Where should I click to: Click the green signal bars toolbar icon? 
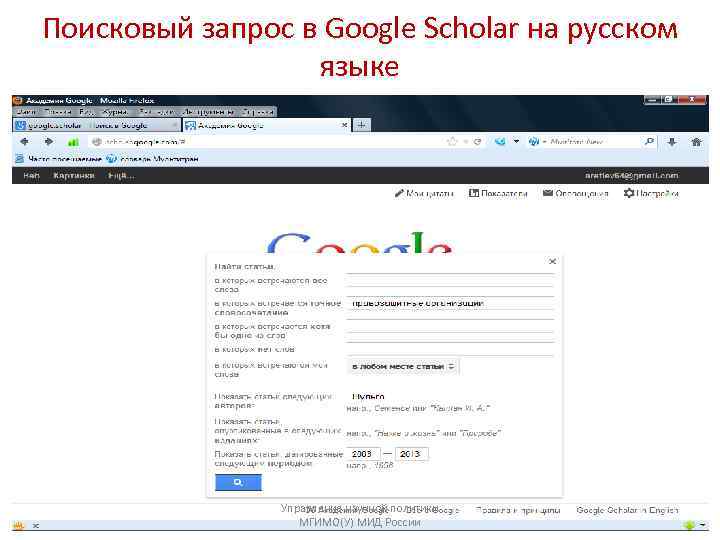pyautogui.click(x=73, y=142)
